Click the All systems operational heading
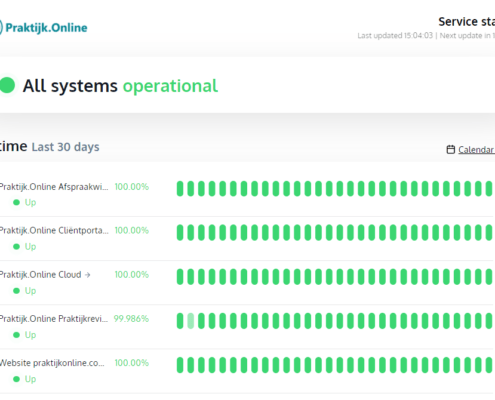This screenshot has width=495, height=400. 120,86
